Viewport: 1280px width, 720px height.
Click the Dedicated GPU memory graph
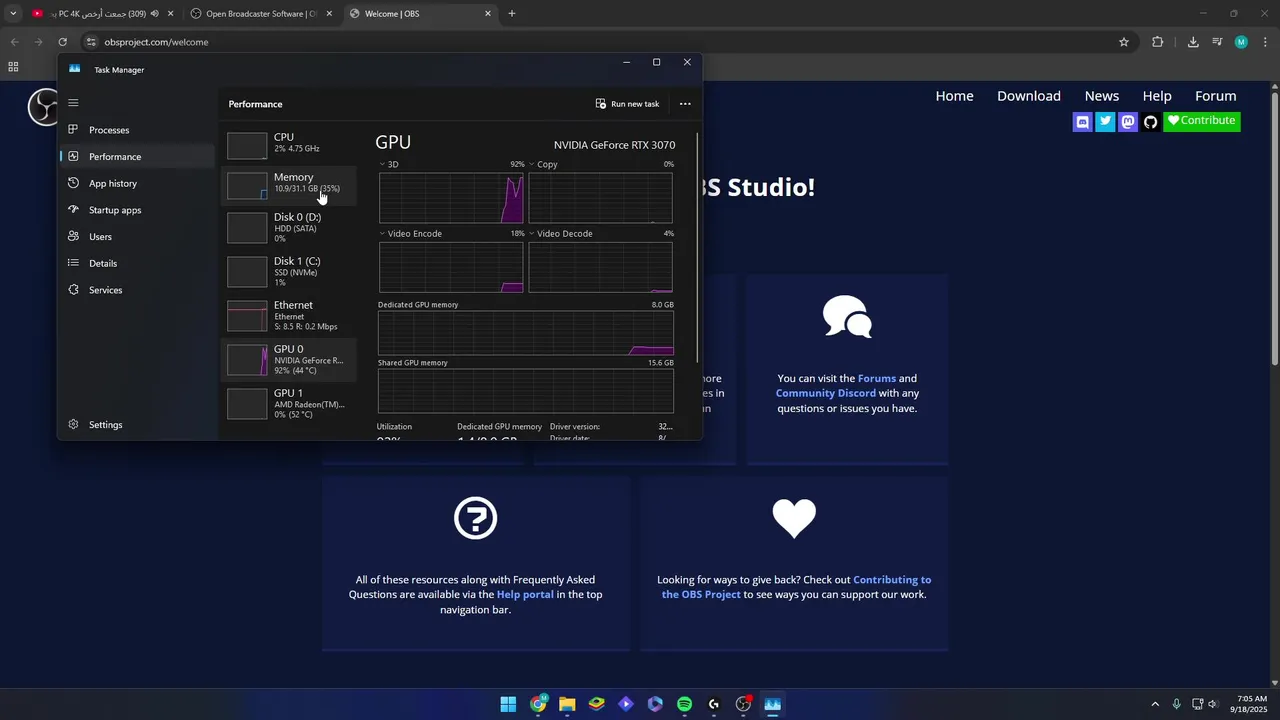526,333
